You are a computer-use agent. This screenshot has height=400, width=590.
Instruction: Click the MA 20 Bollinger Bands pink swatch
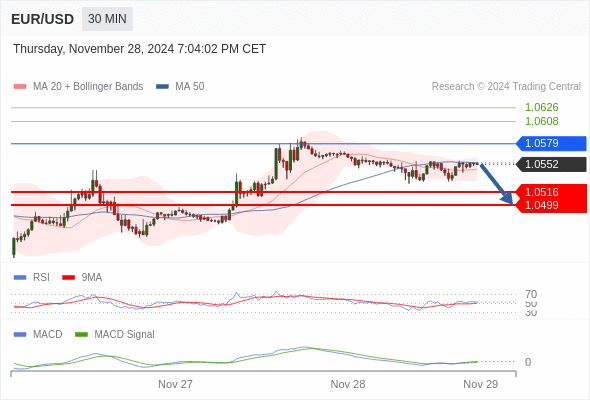tap(20, 87)
